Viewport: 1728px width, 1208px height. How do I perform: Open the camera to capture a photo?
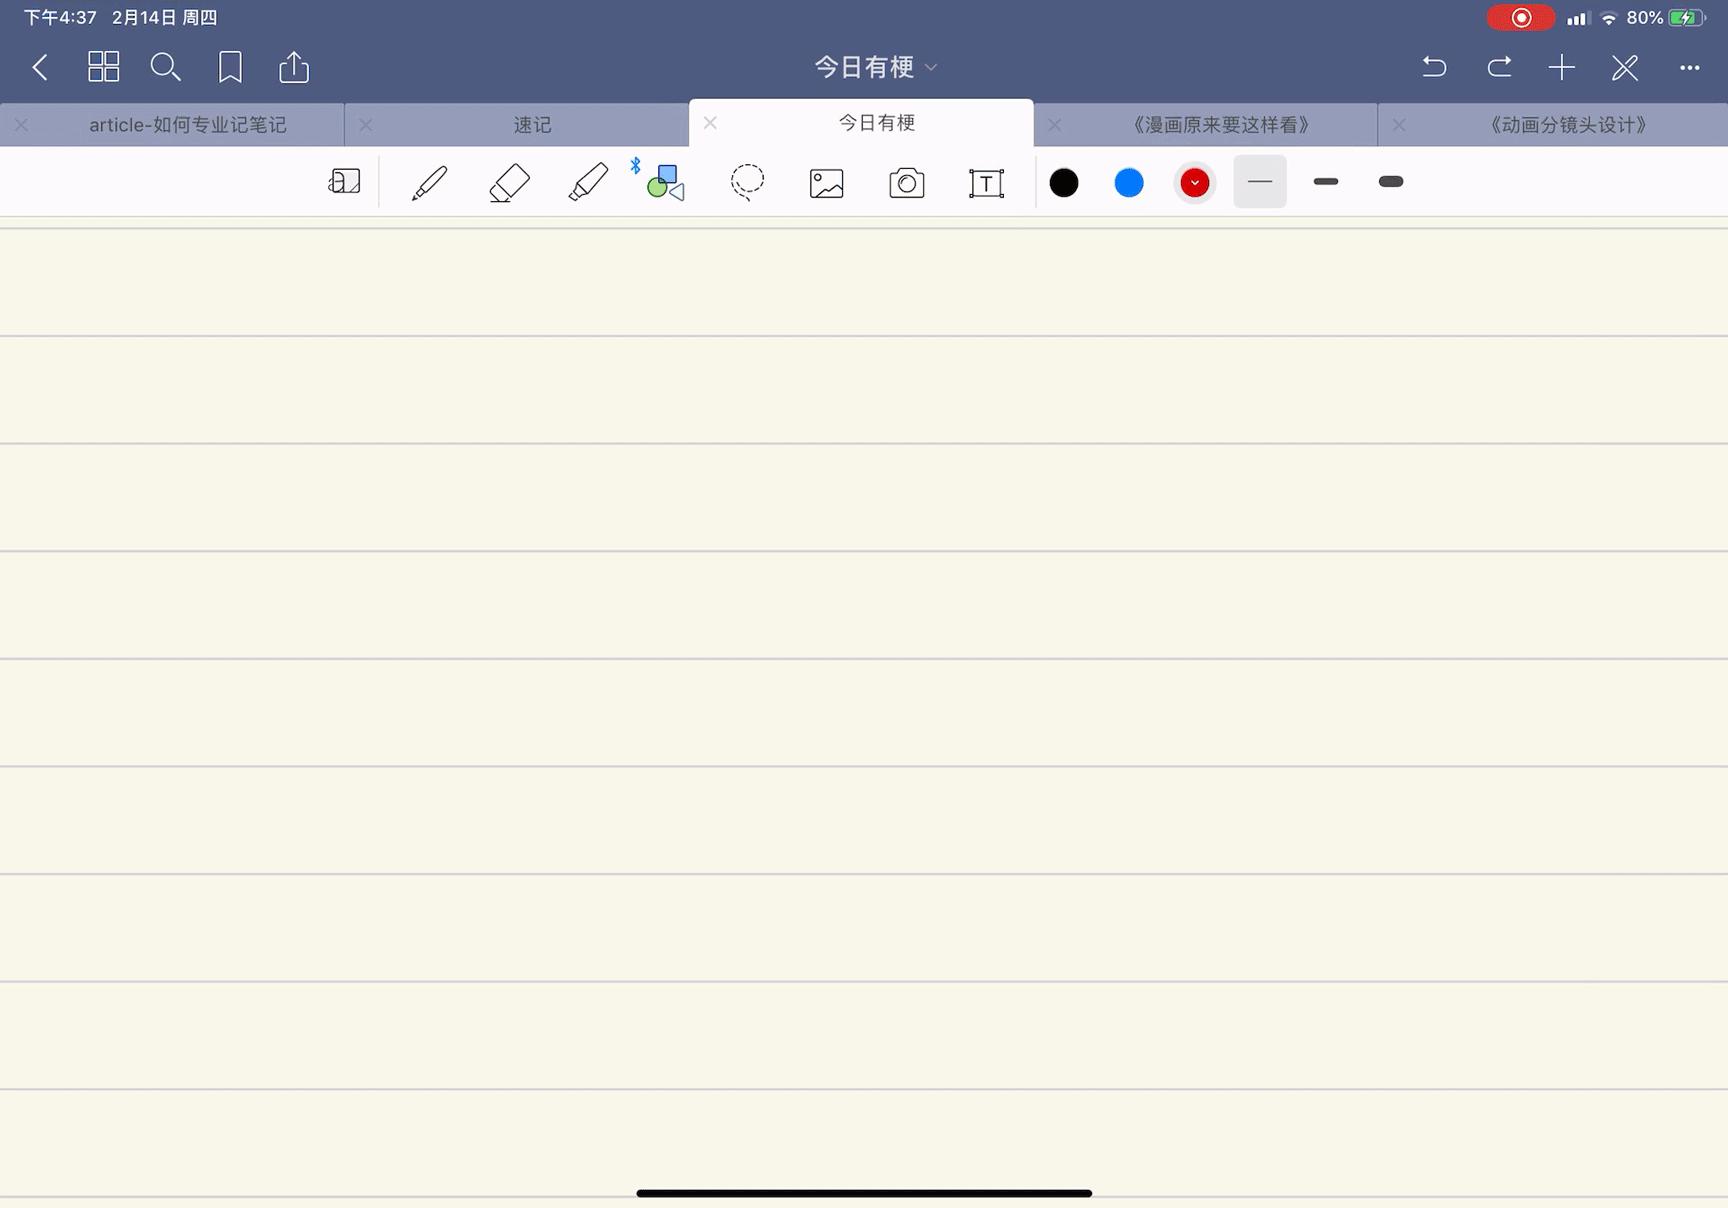906,182
